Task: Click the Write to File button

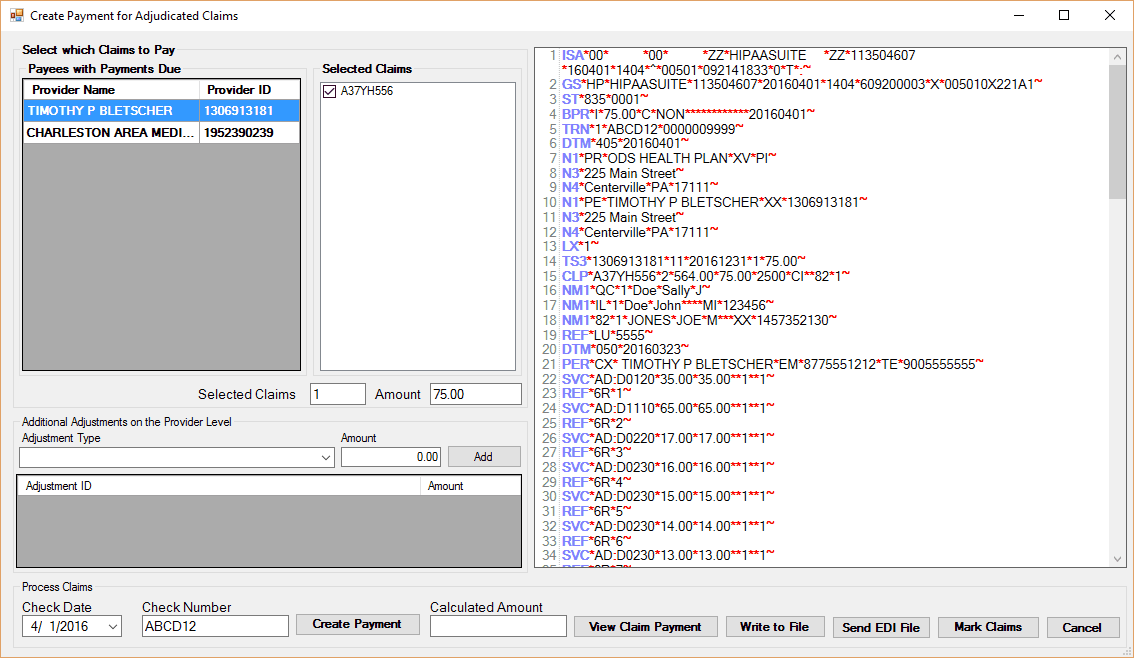Action: tap(774, 627)
